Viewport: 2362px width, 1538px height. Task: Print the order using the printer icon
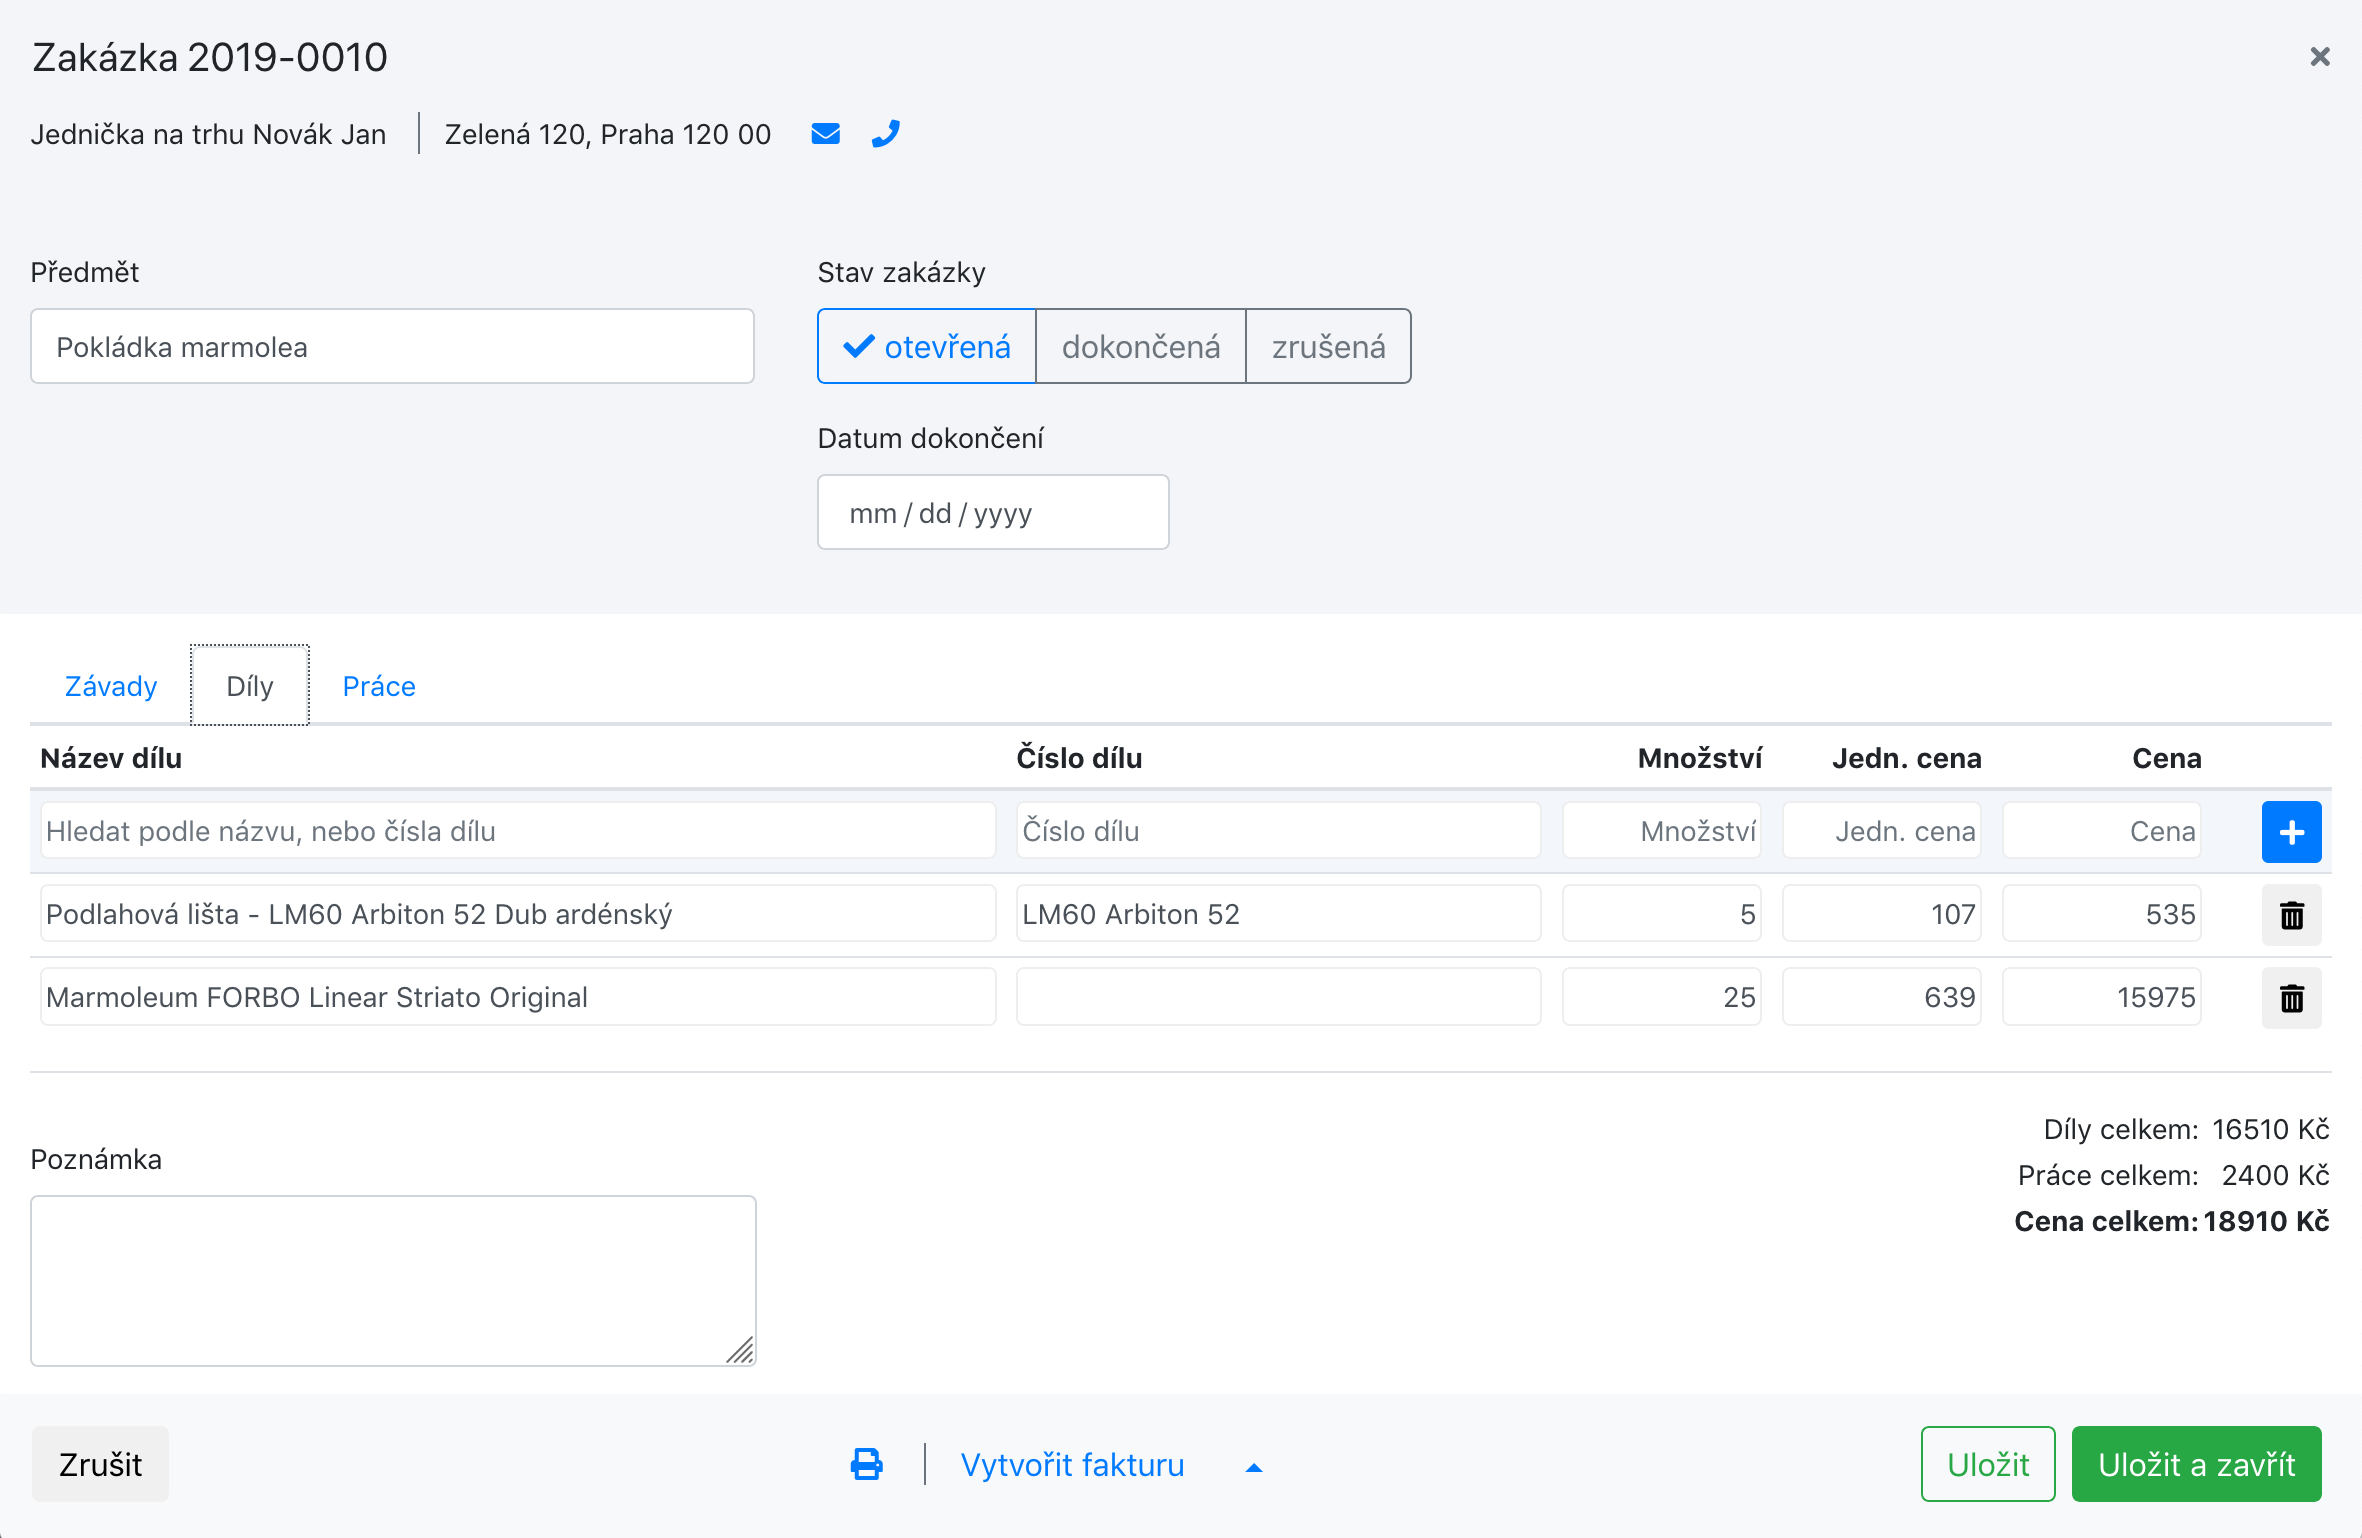point(866,1465)
